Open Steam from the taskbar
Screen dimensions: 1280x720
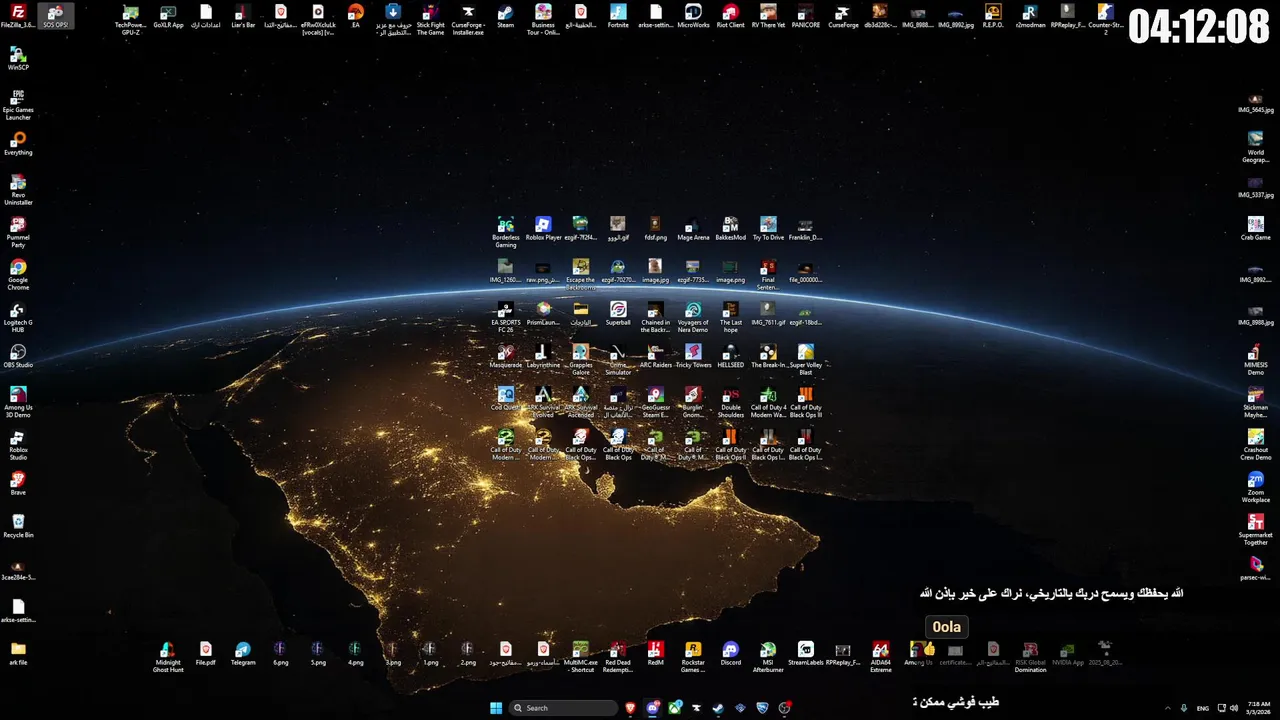point(719,708)
